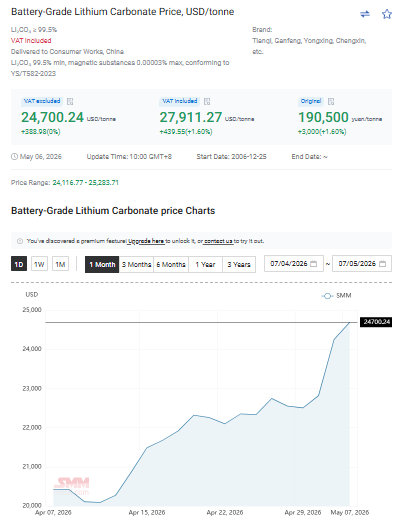Click the Apr 07, 2026 axis label

(53, 513)
